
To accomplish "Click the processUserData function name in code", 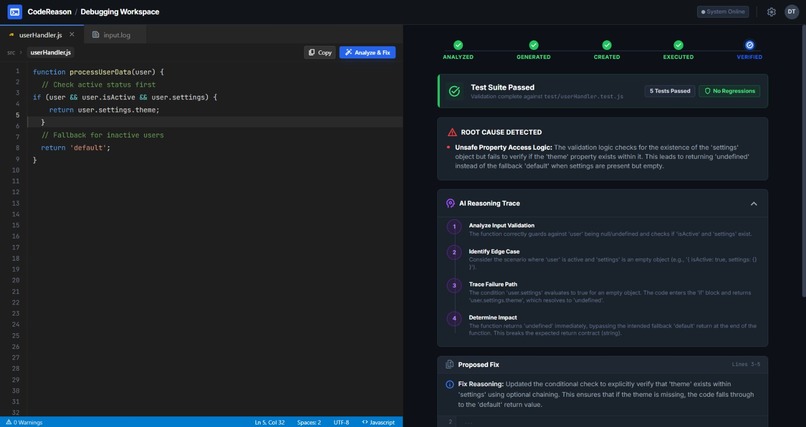I will (x=100, y=72).
